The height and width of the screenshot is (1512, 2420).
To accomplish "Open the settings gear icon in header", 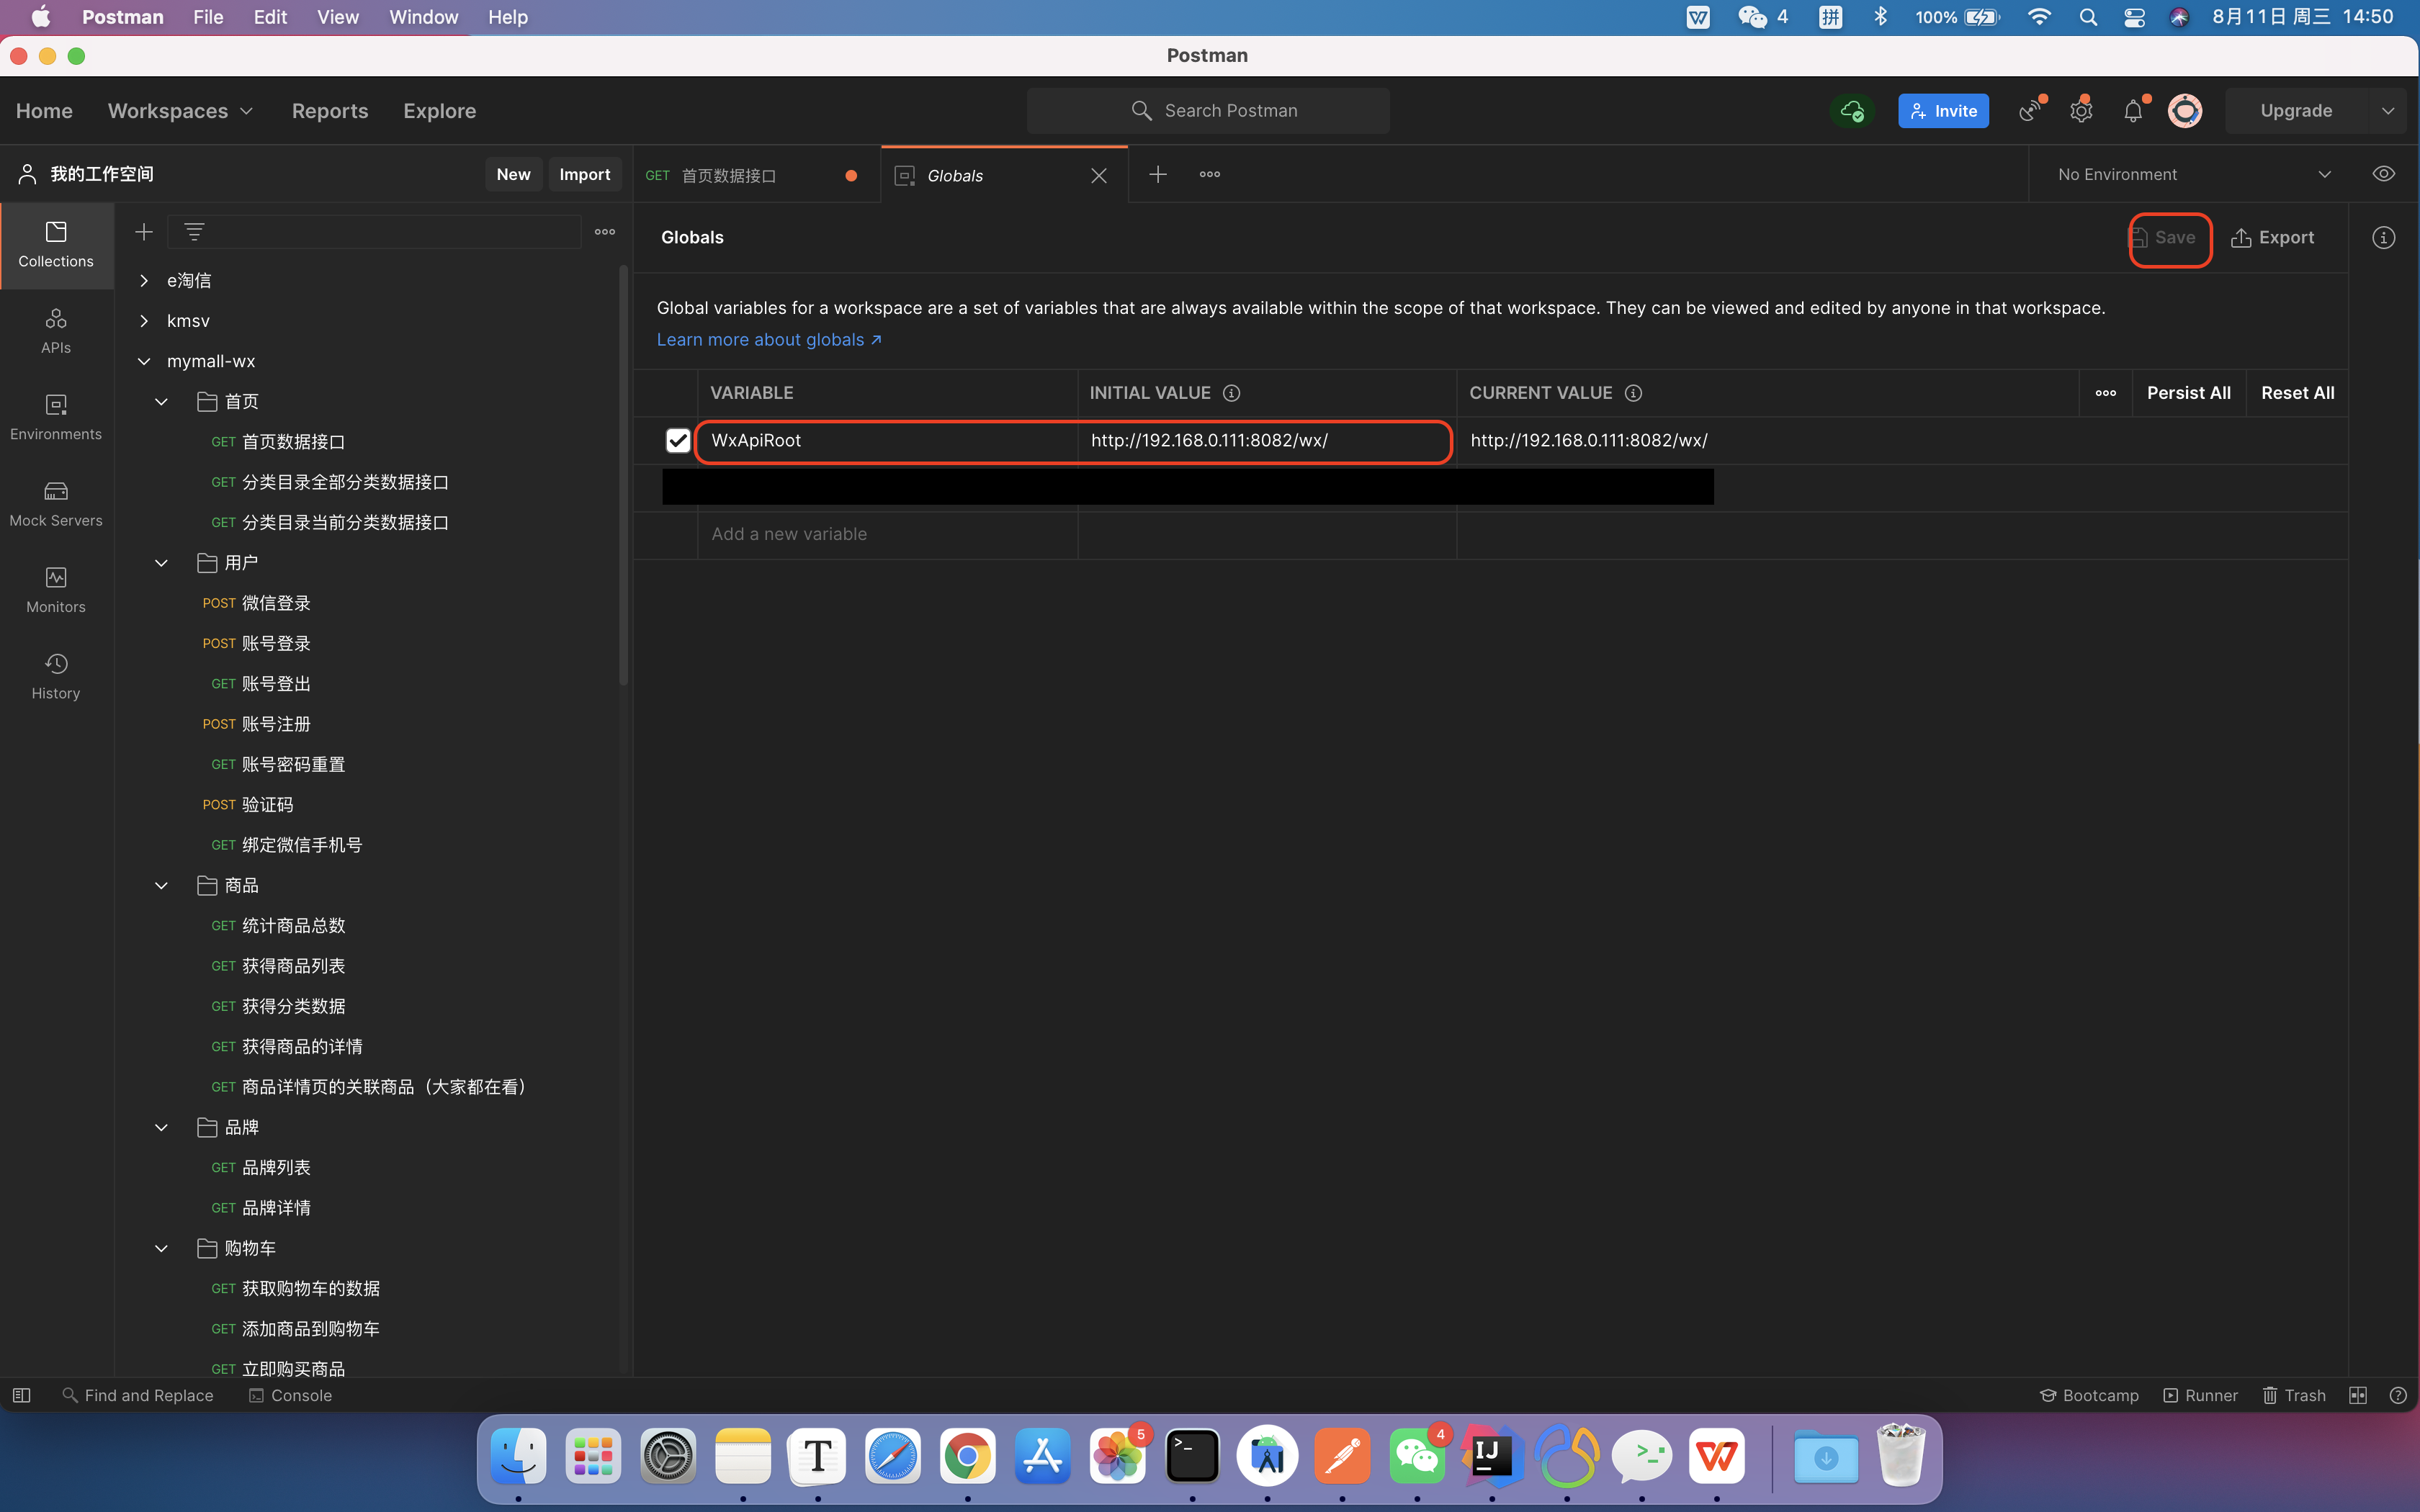I will (2081, 111).
